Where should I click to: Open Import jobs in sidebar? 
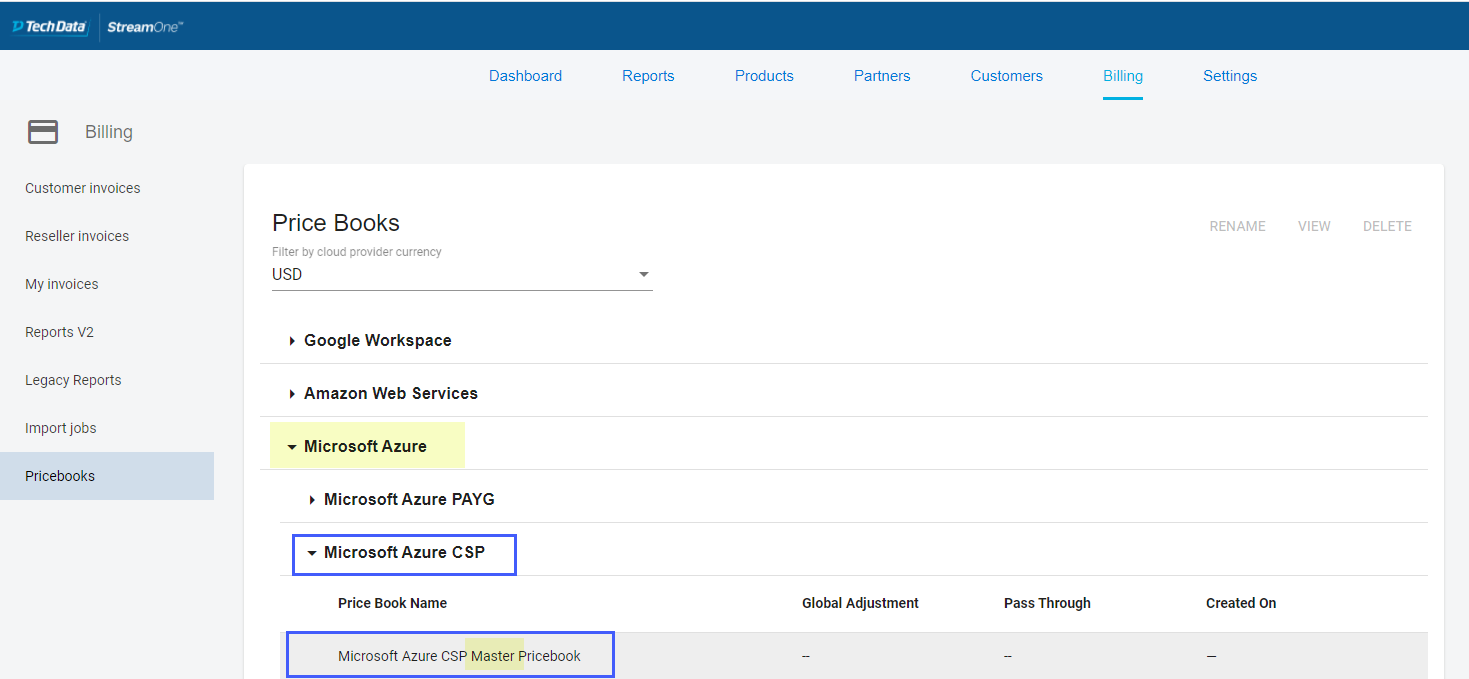[61, 428]
